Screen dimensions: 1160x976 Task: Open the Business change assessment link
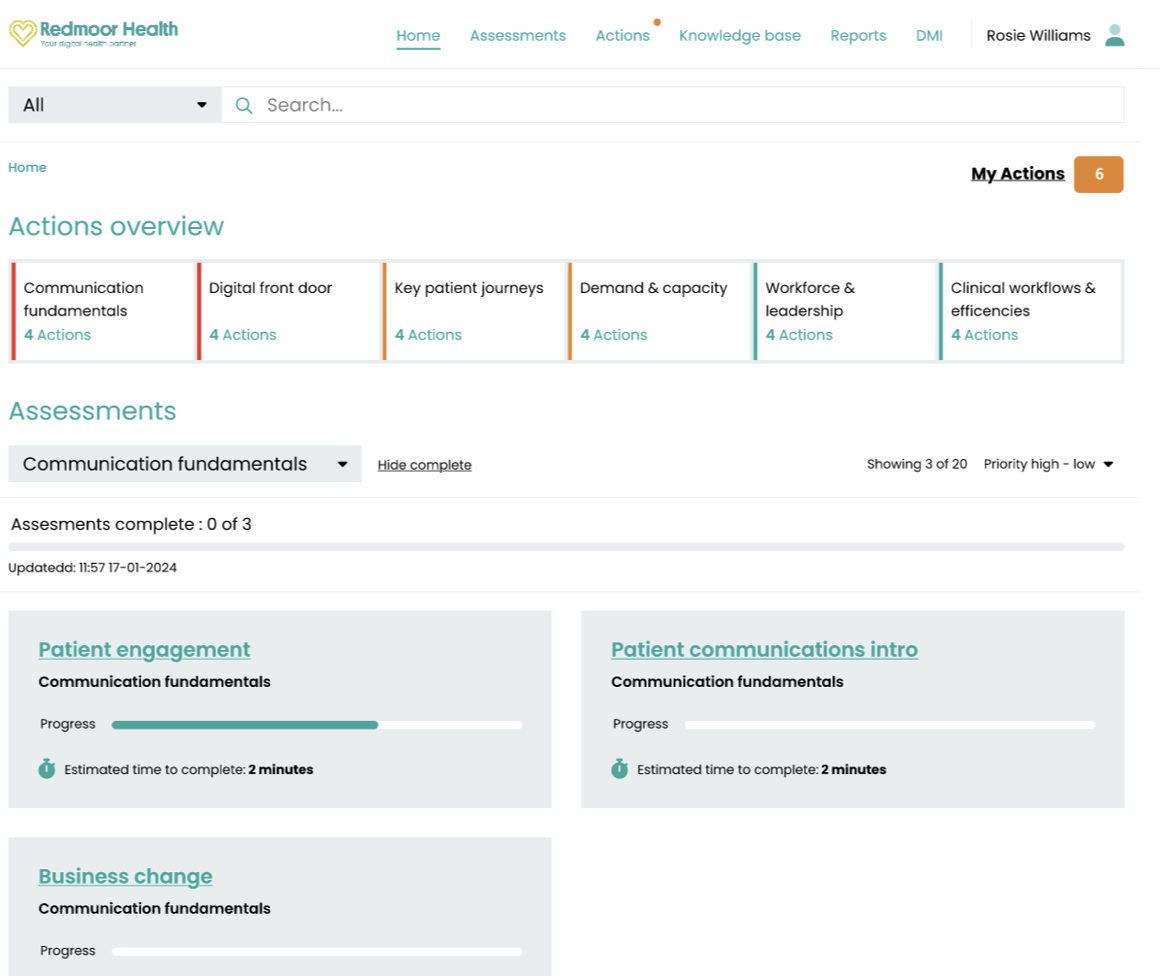[x=125, y=877]
